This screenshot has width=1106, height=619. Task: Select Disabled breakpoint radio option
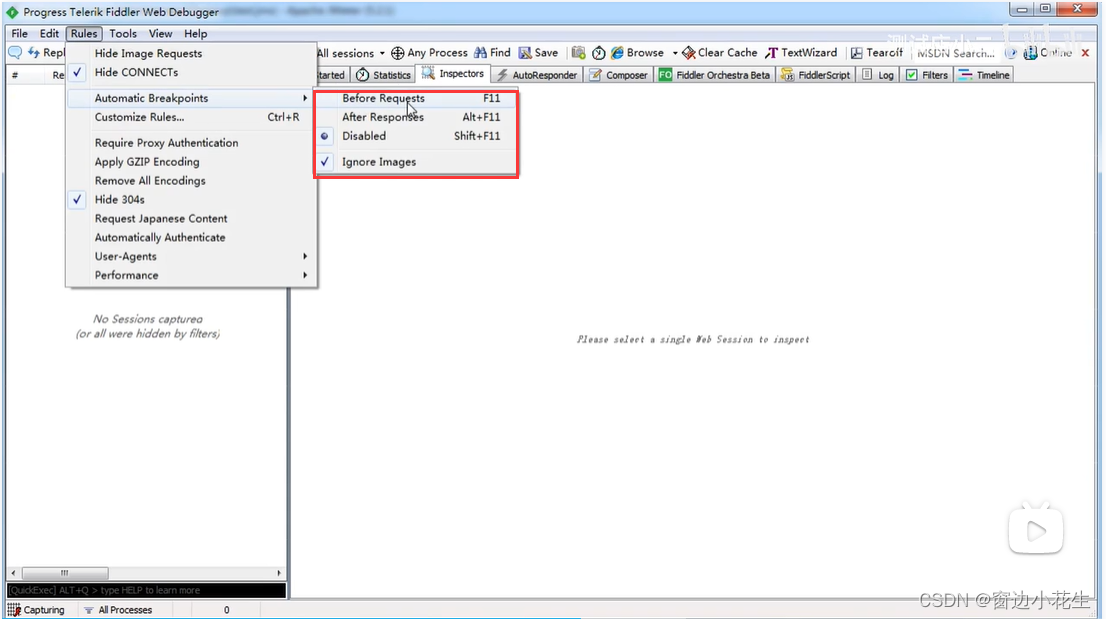(x=416, y=136)
